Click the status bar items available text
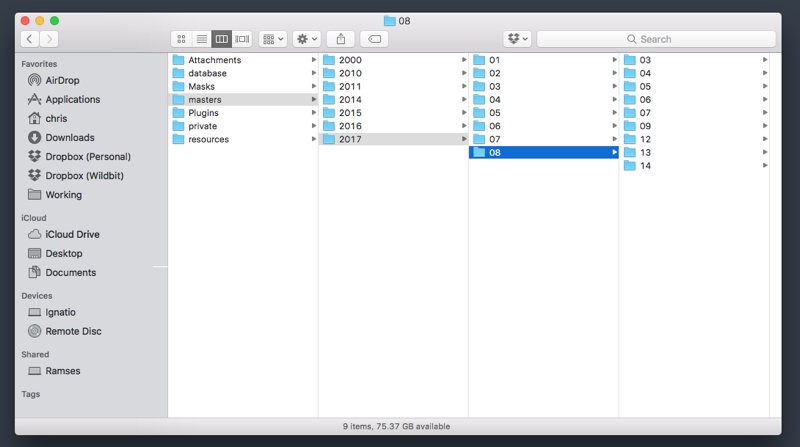This screenshot has height=447, width=800. click(396, 427)
